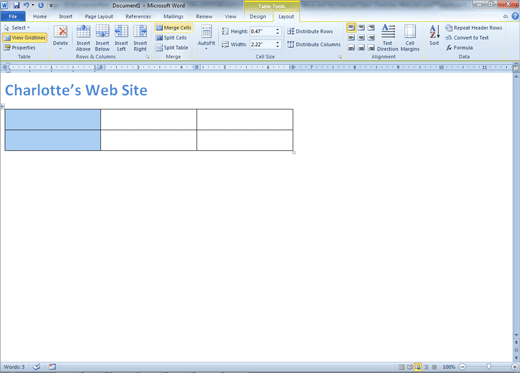Image resolution: width=520 pixels, height=373 pixels.
Task: Click the zoom slider in the status bar
Action: pyautogui.click(x=488, y=367)
